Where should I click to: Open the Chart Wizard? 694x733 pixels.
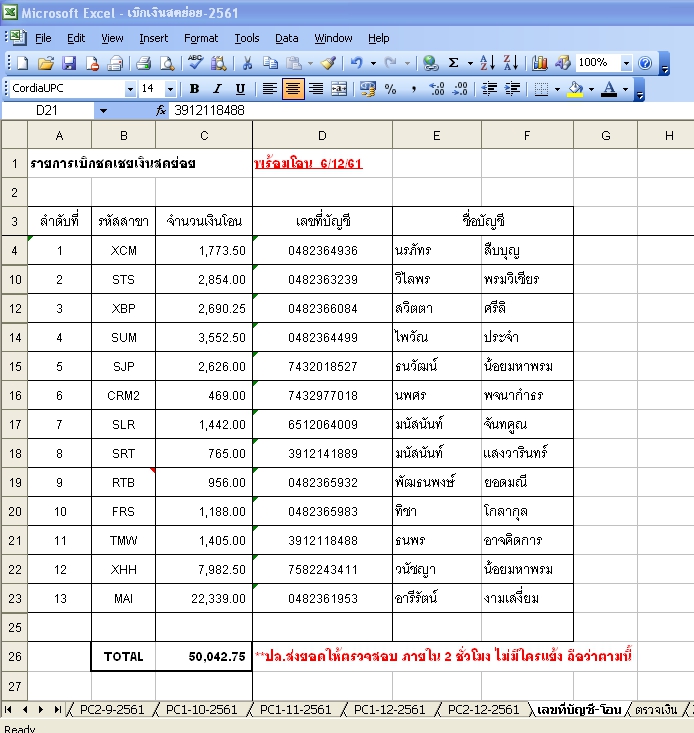539,63
